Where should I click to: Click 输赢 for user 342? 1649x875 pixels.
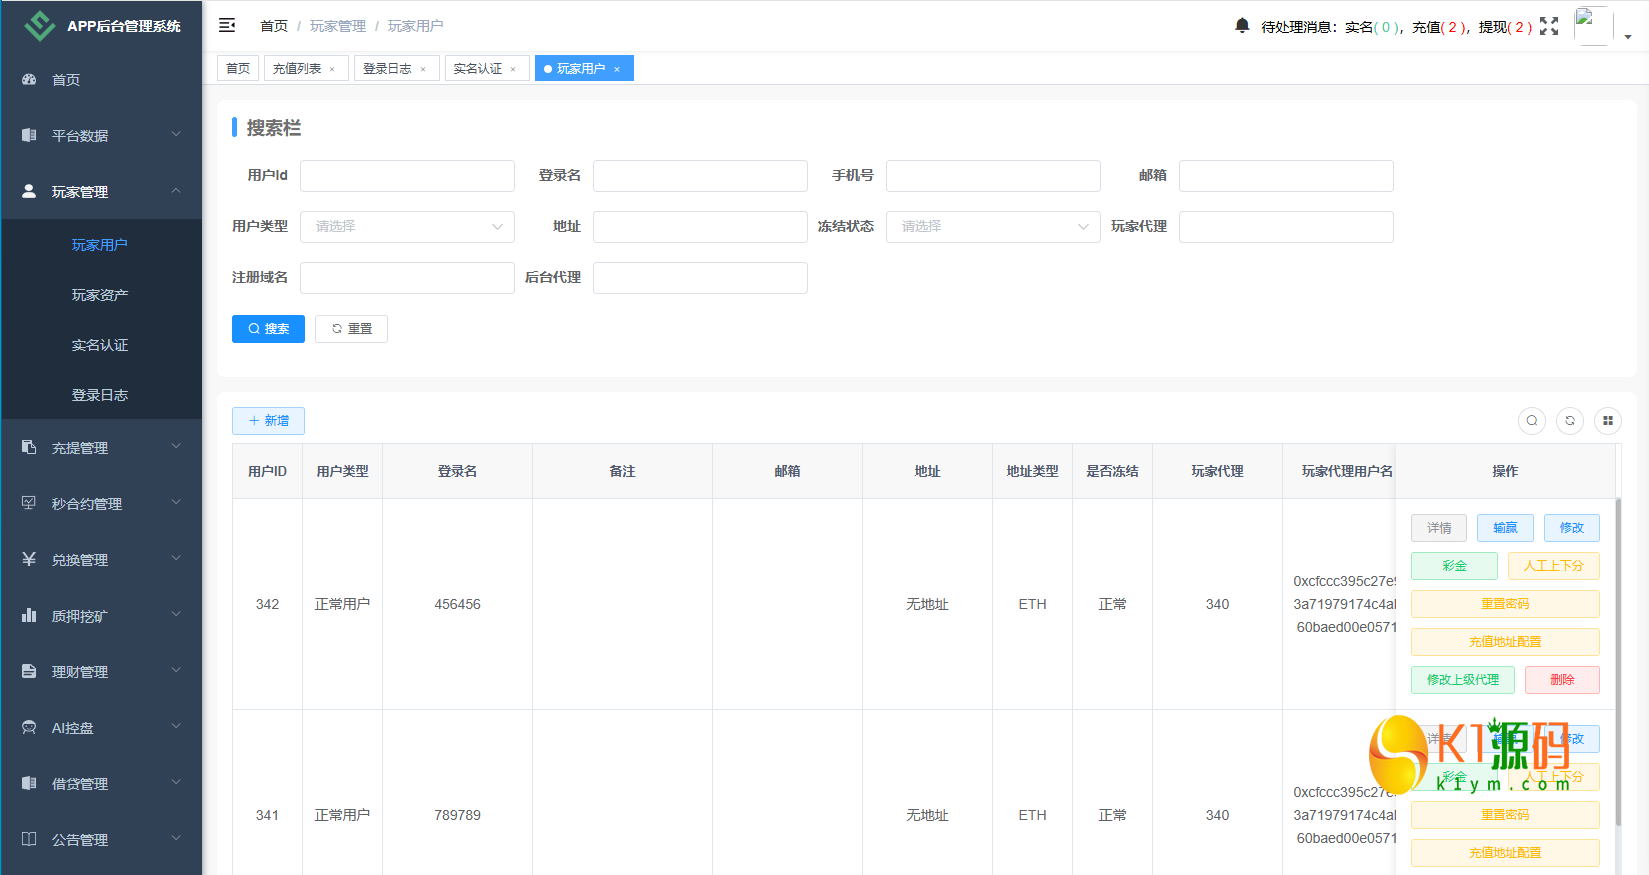click(1505, 528)
